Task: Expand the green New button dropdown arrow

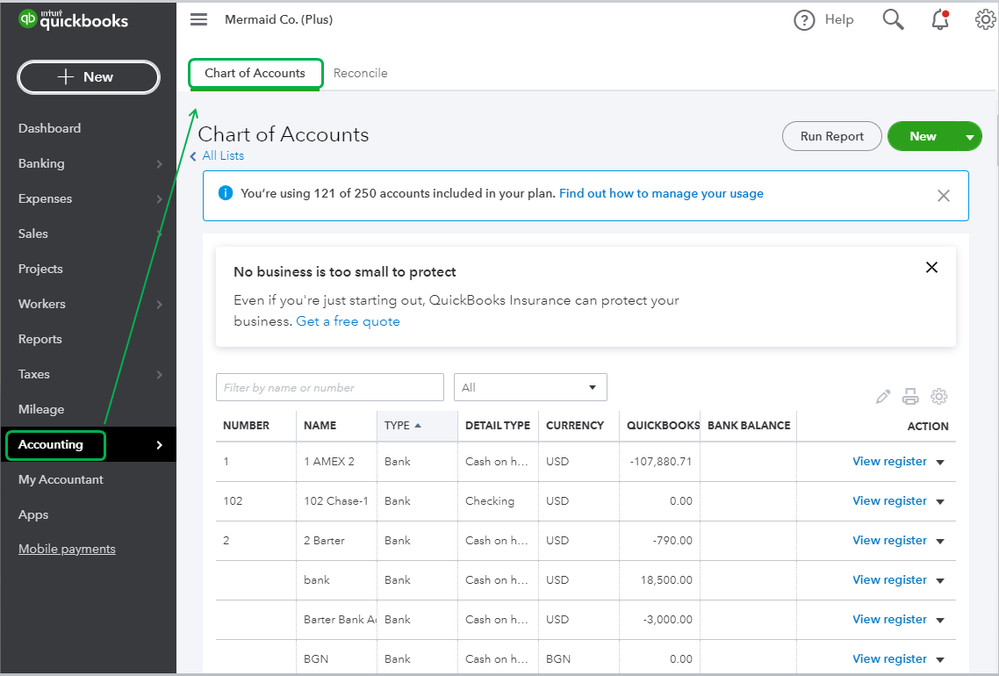Action: (x=969, y=137)
